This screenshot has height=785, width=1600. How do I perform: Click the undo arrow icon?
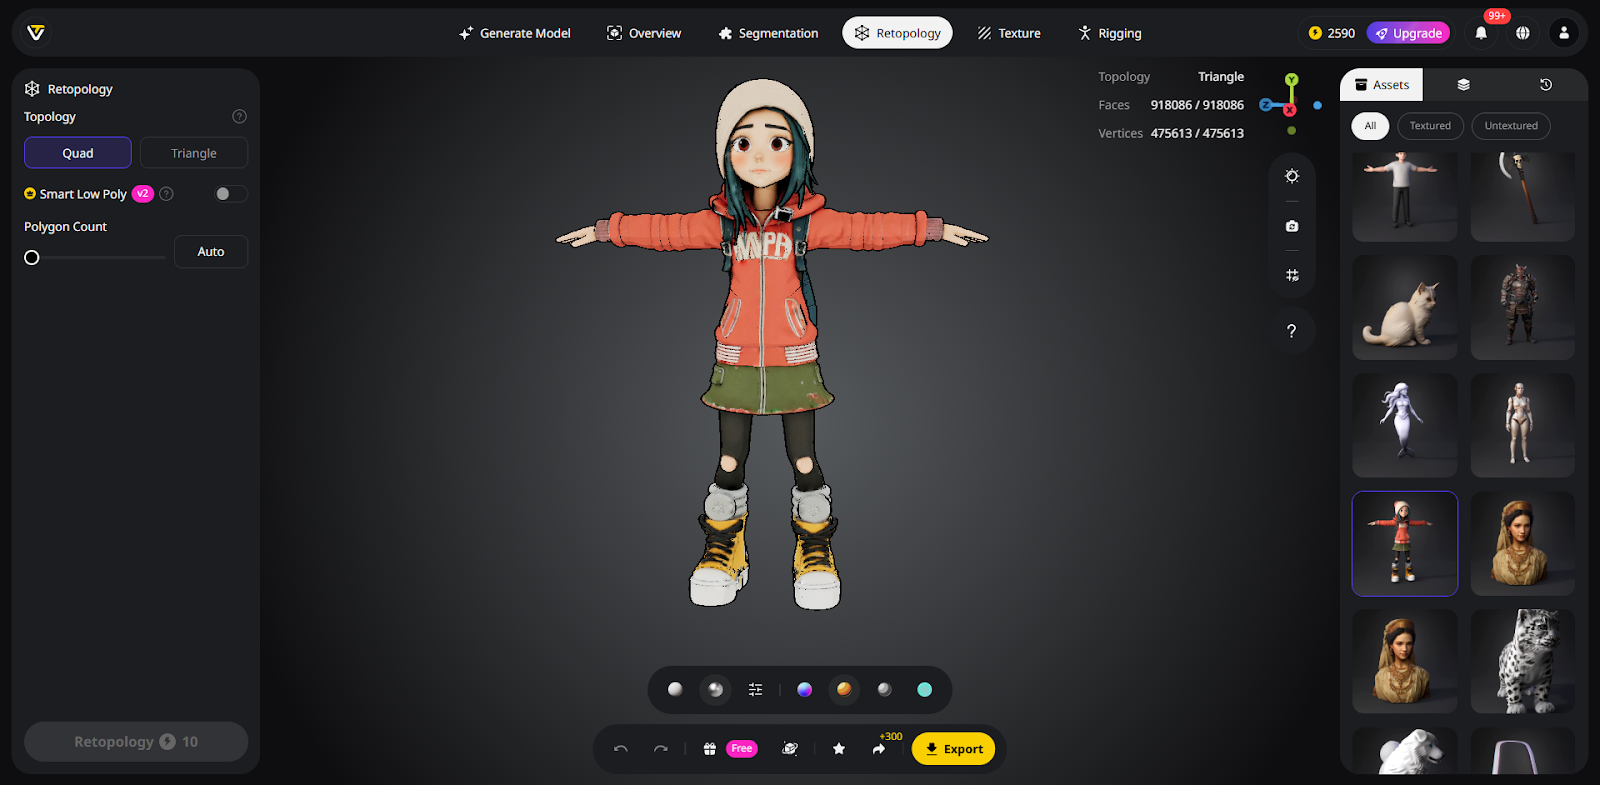(621, 749)
